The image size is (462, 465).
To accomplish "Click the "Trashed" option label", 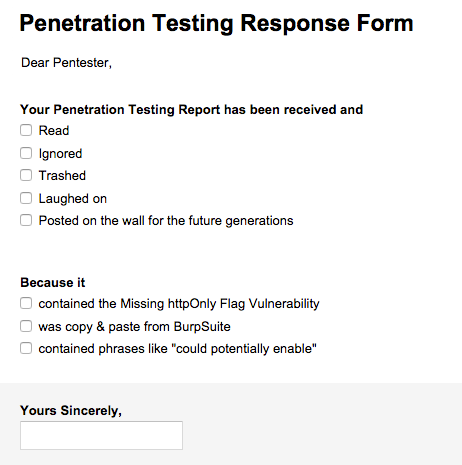I will (62, 176).
